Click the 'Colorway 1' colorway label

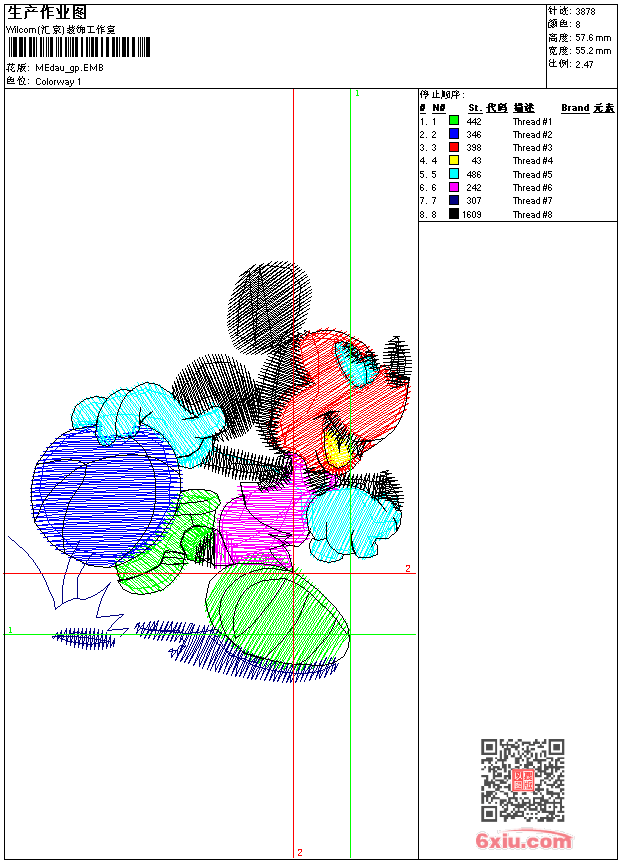click(x=58, y=82)
